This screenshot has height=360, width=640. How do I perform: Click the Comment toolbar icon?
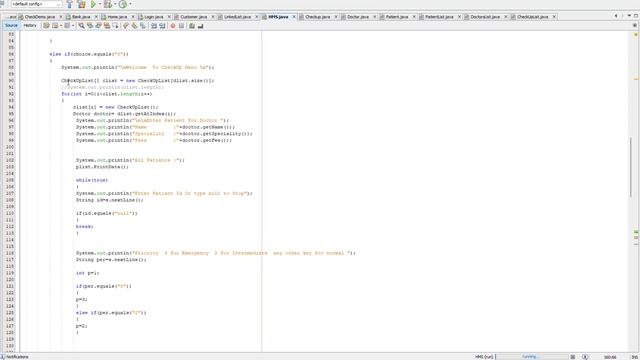[x=192, y=26]
